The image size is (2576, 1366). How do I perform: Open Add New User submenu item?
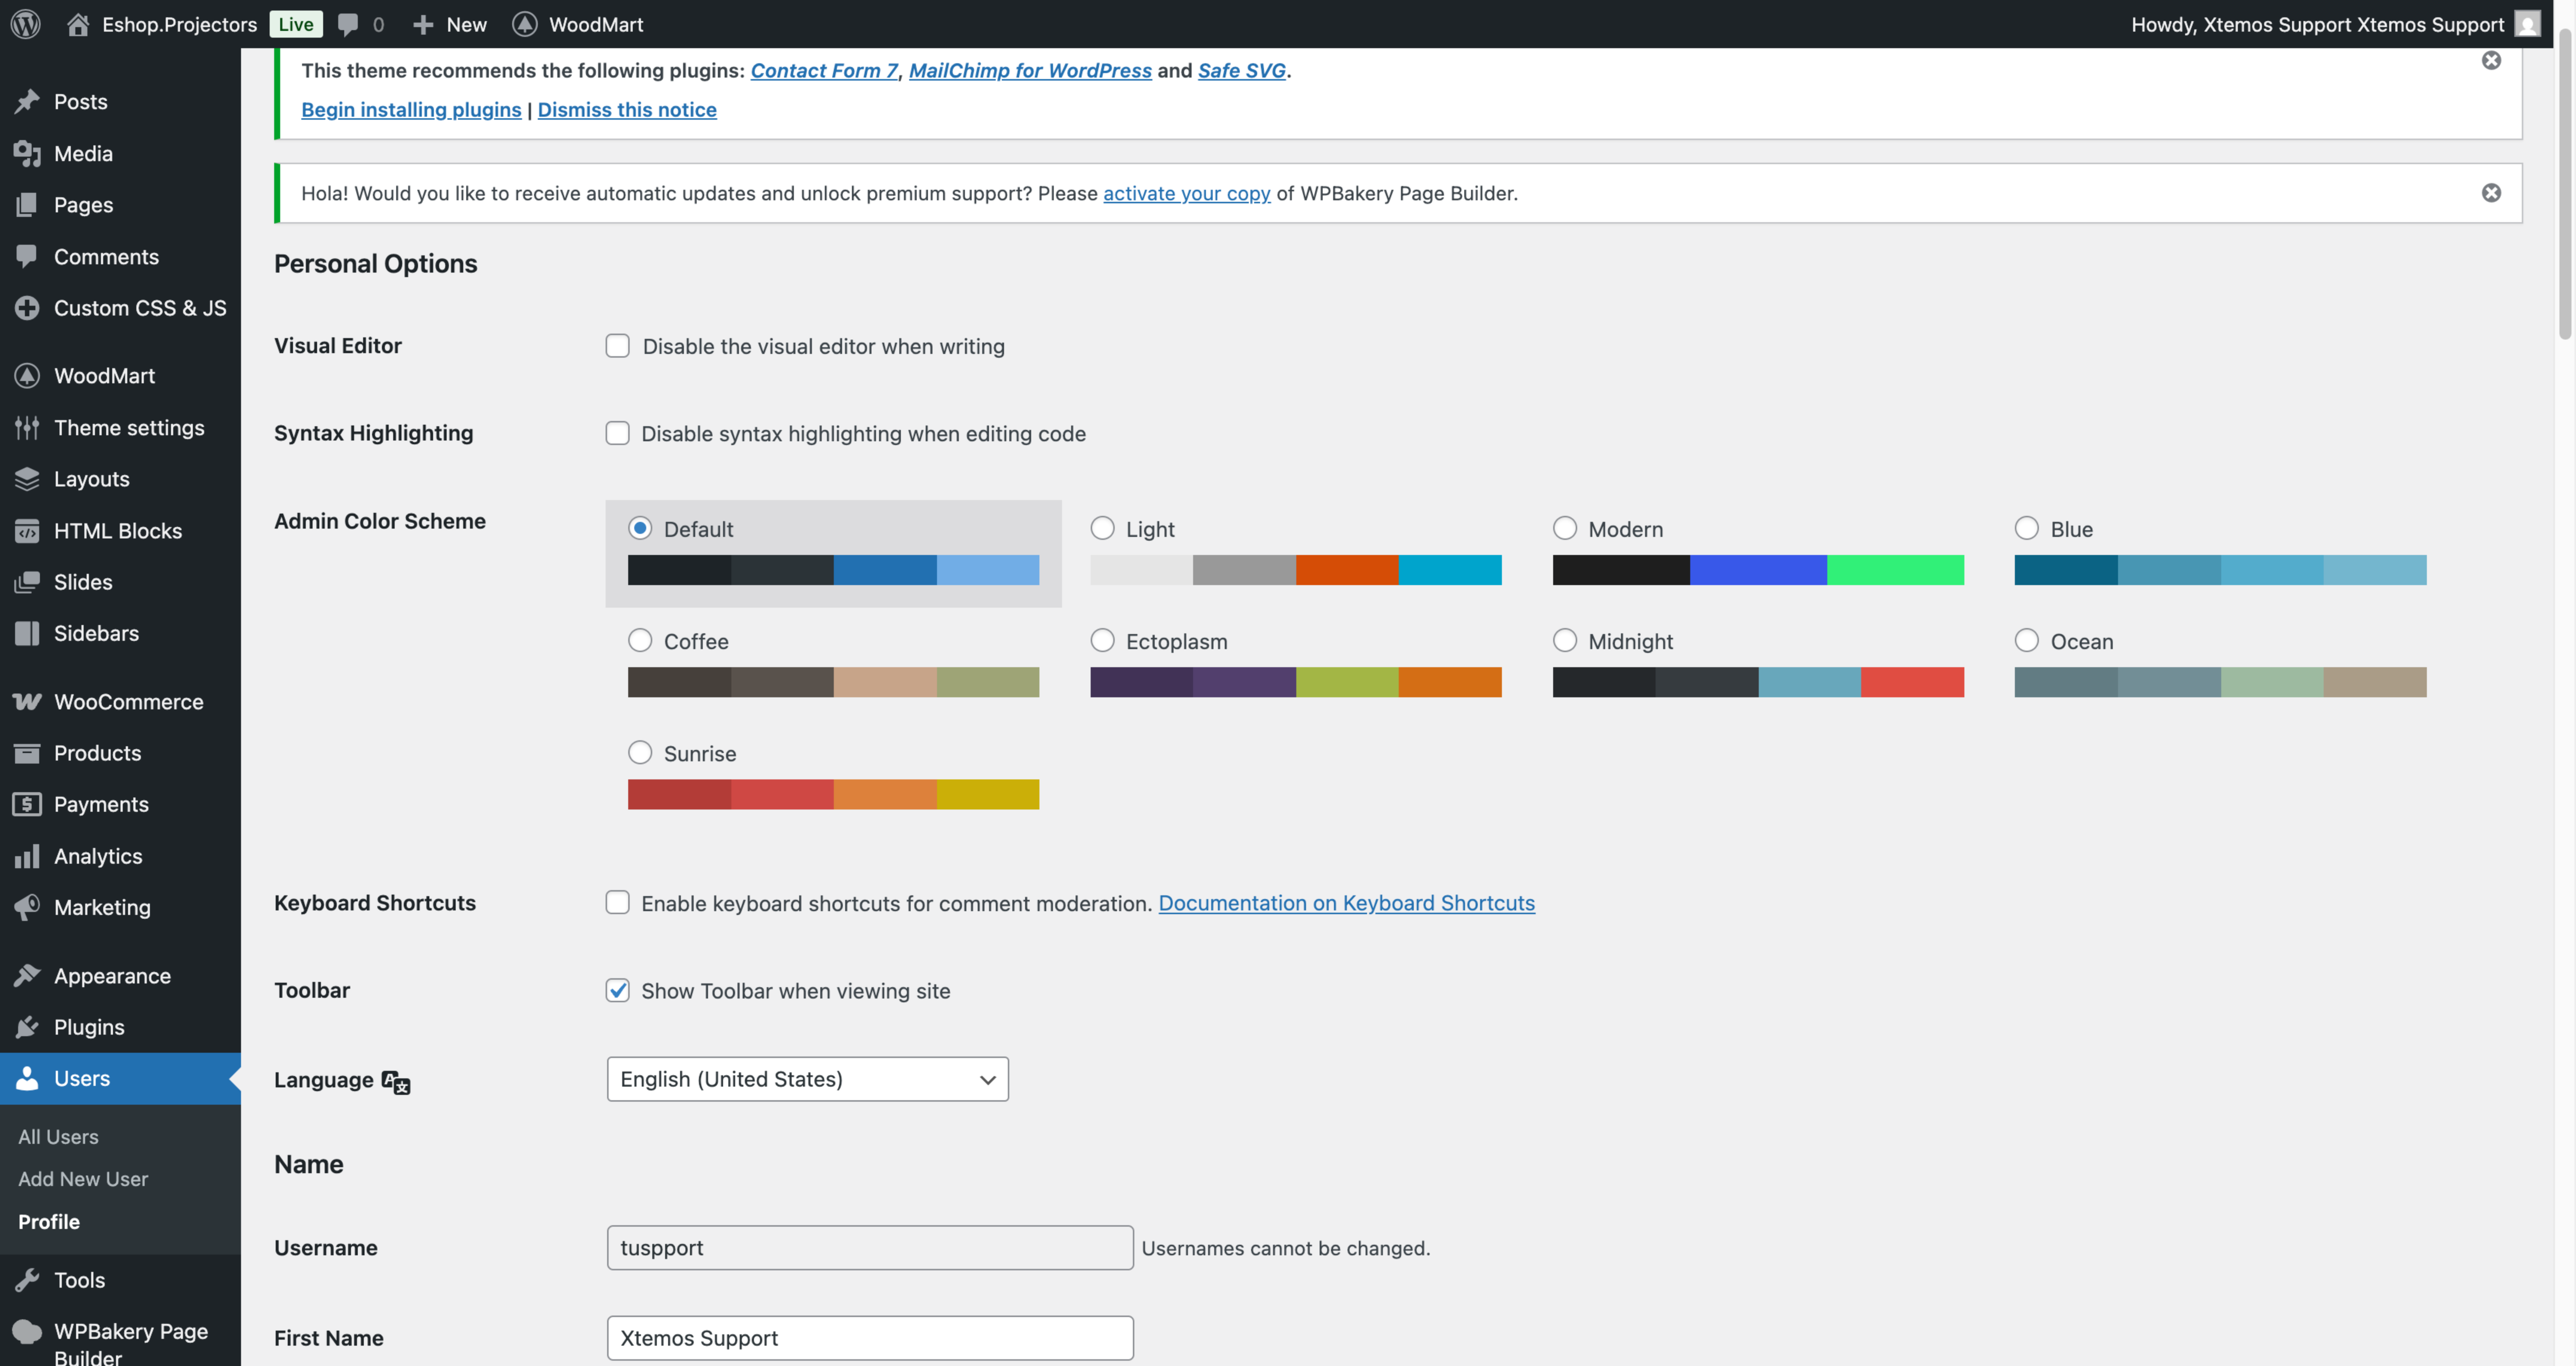83,1179
